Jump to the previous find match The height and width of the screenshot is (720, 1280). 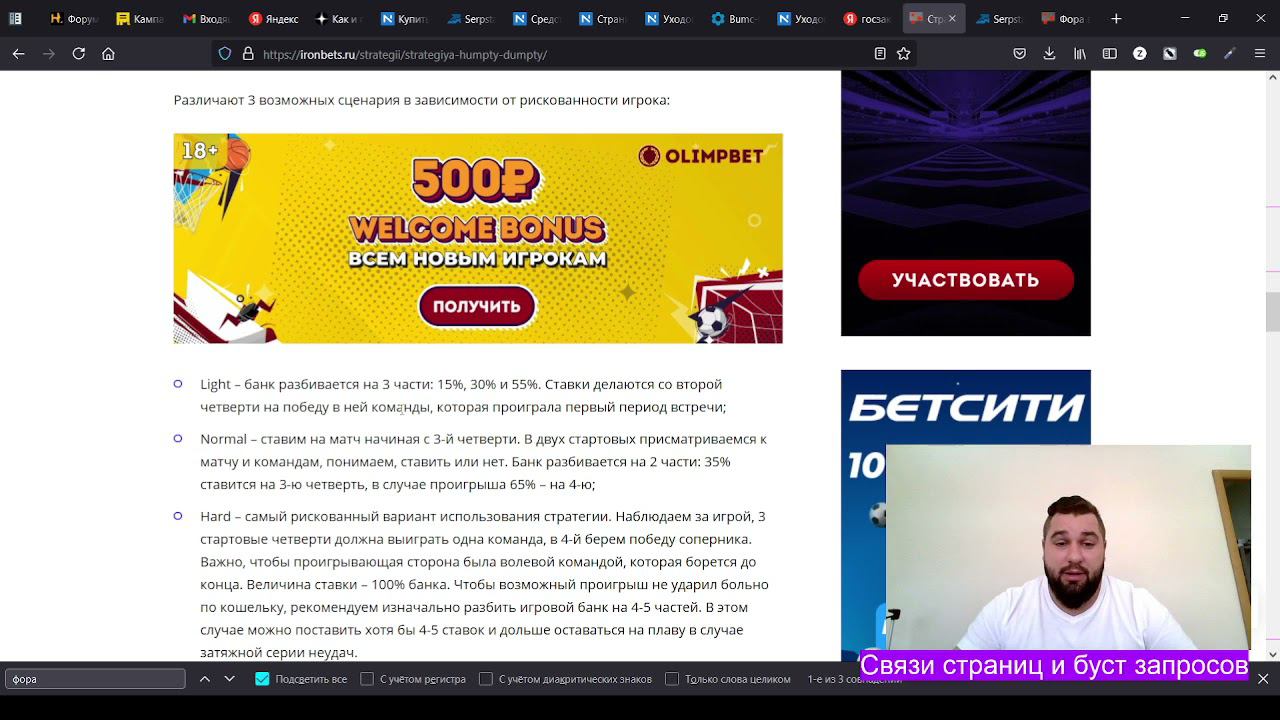(205, 679)
